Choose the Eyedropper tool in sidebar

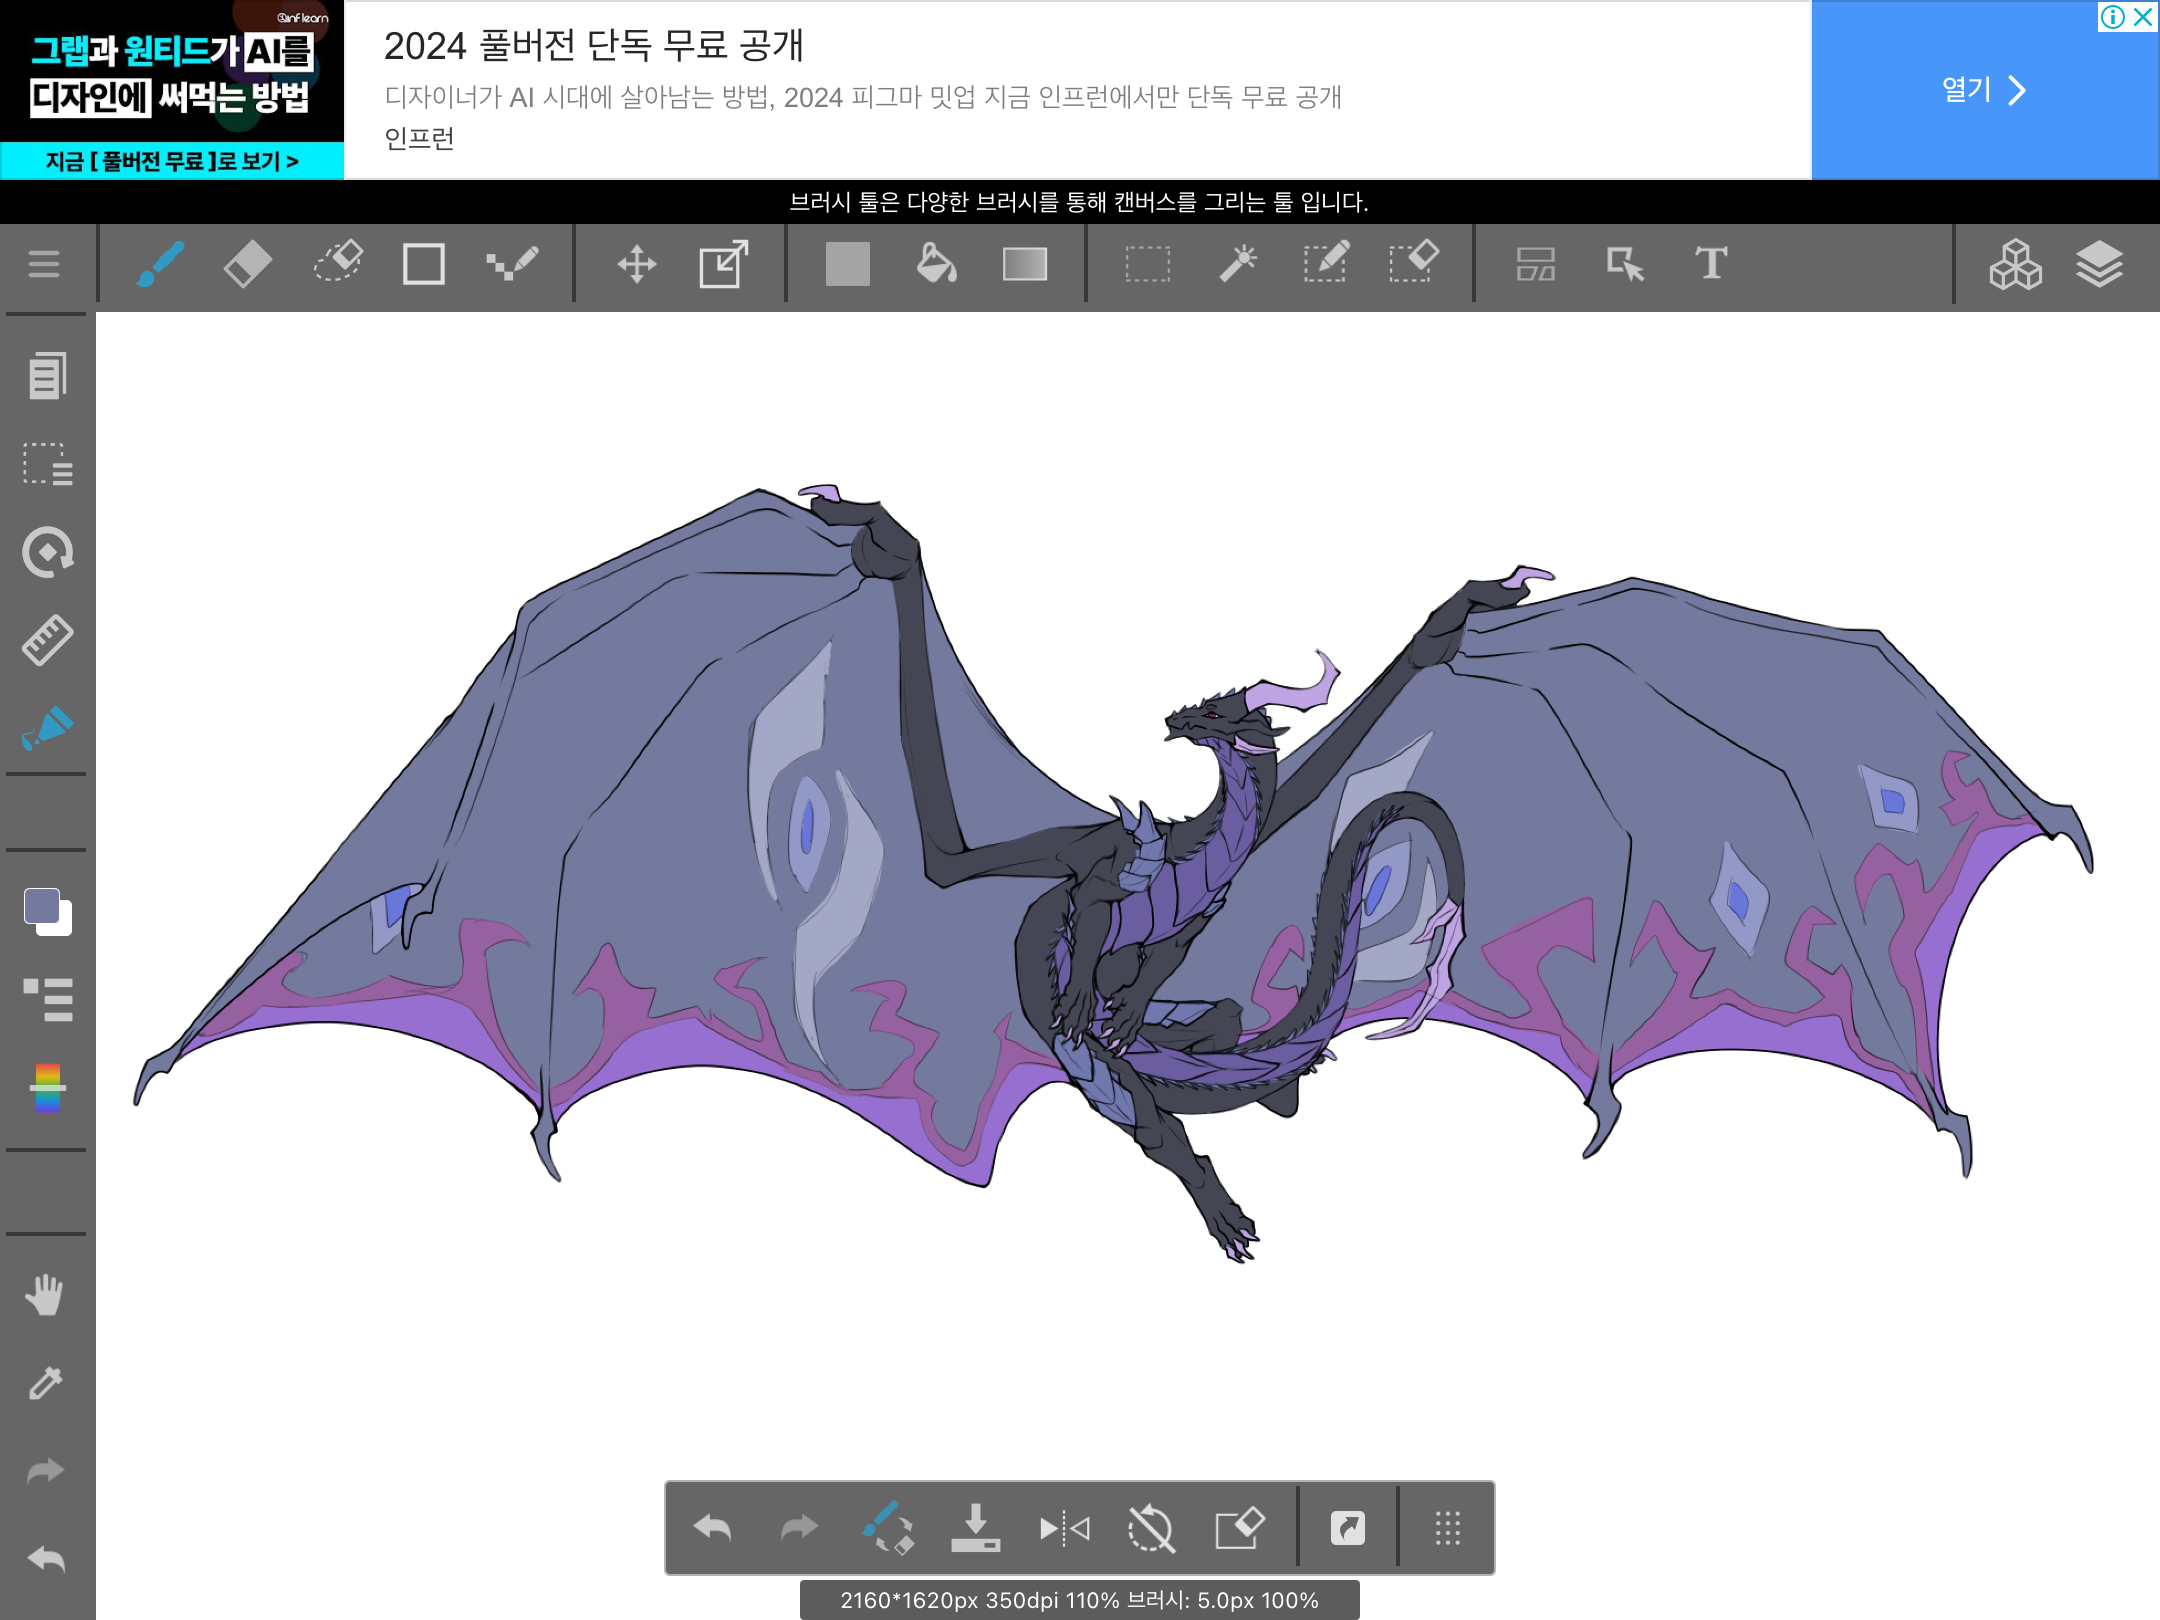[x=45, y=1383]
